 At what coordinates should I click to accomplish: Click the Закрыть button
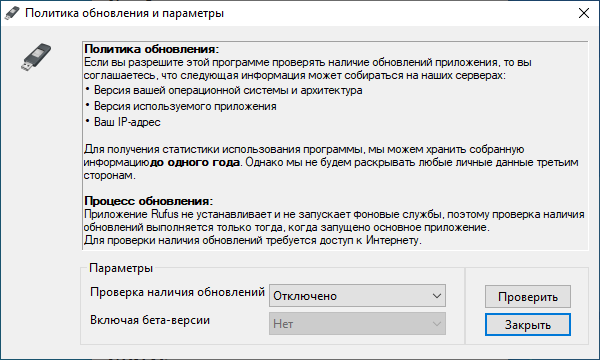click(x=528, y=325)
